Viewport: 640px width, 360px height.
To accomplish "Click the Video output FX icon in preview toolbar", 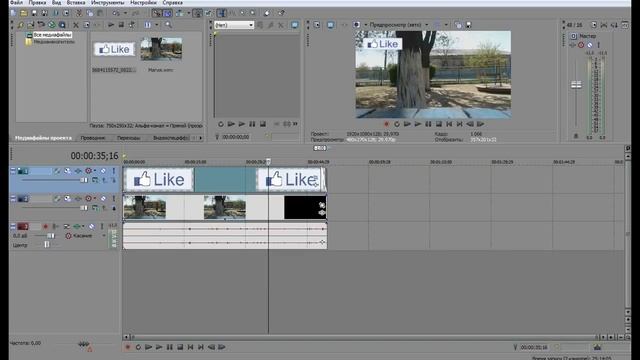I will [x=344, y=25].
